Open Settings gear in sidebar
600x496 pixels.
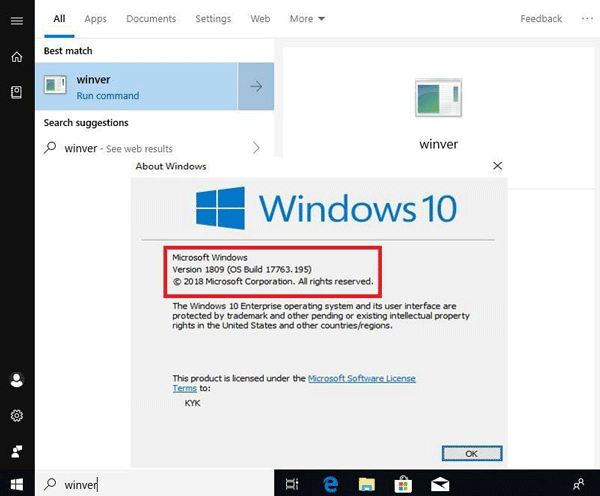coord(16,415)
